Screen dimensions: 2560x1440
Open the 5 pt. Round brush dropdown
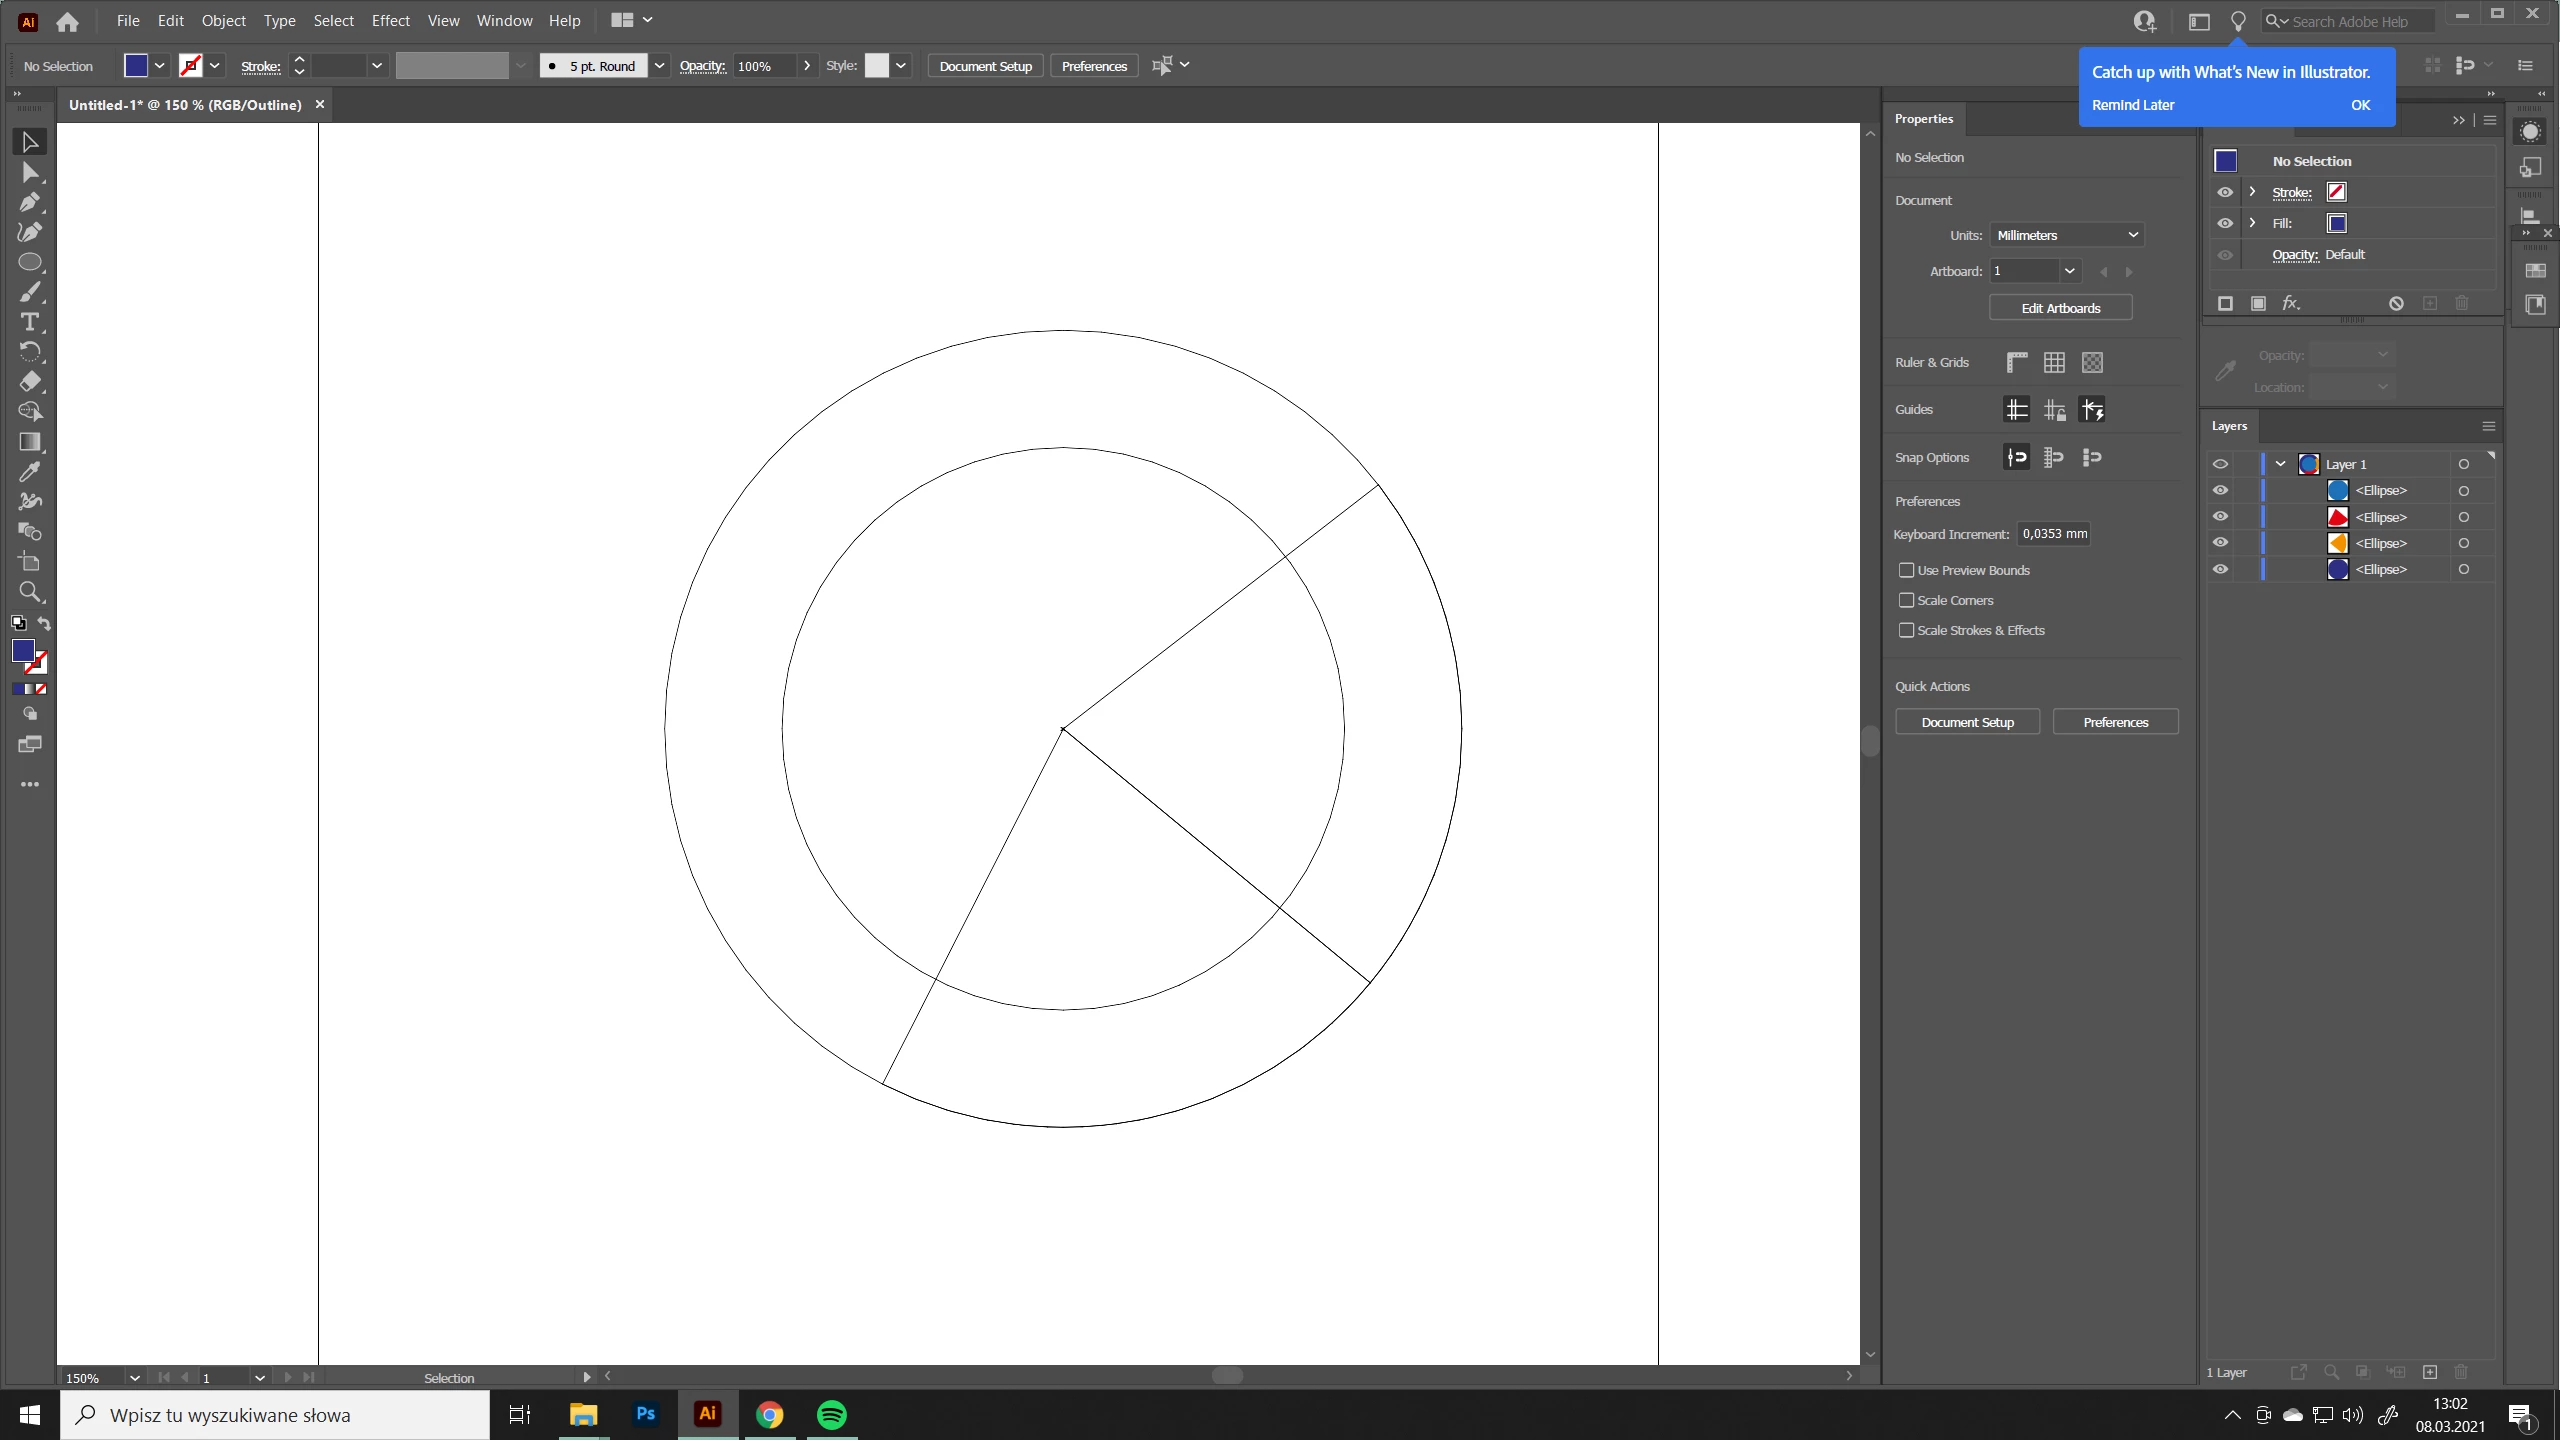659,66
